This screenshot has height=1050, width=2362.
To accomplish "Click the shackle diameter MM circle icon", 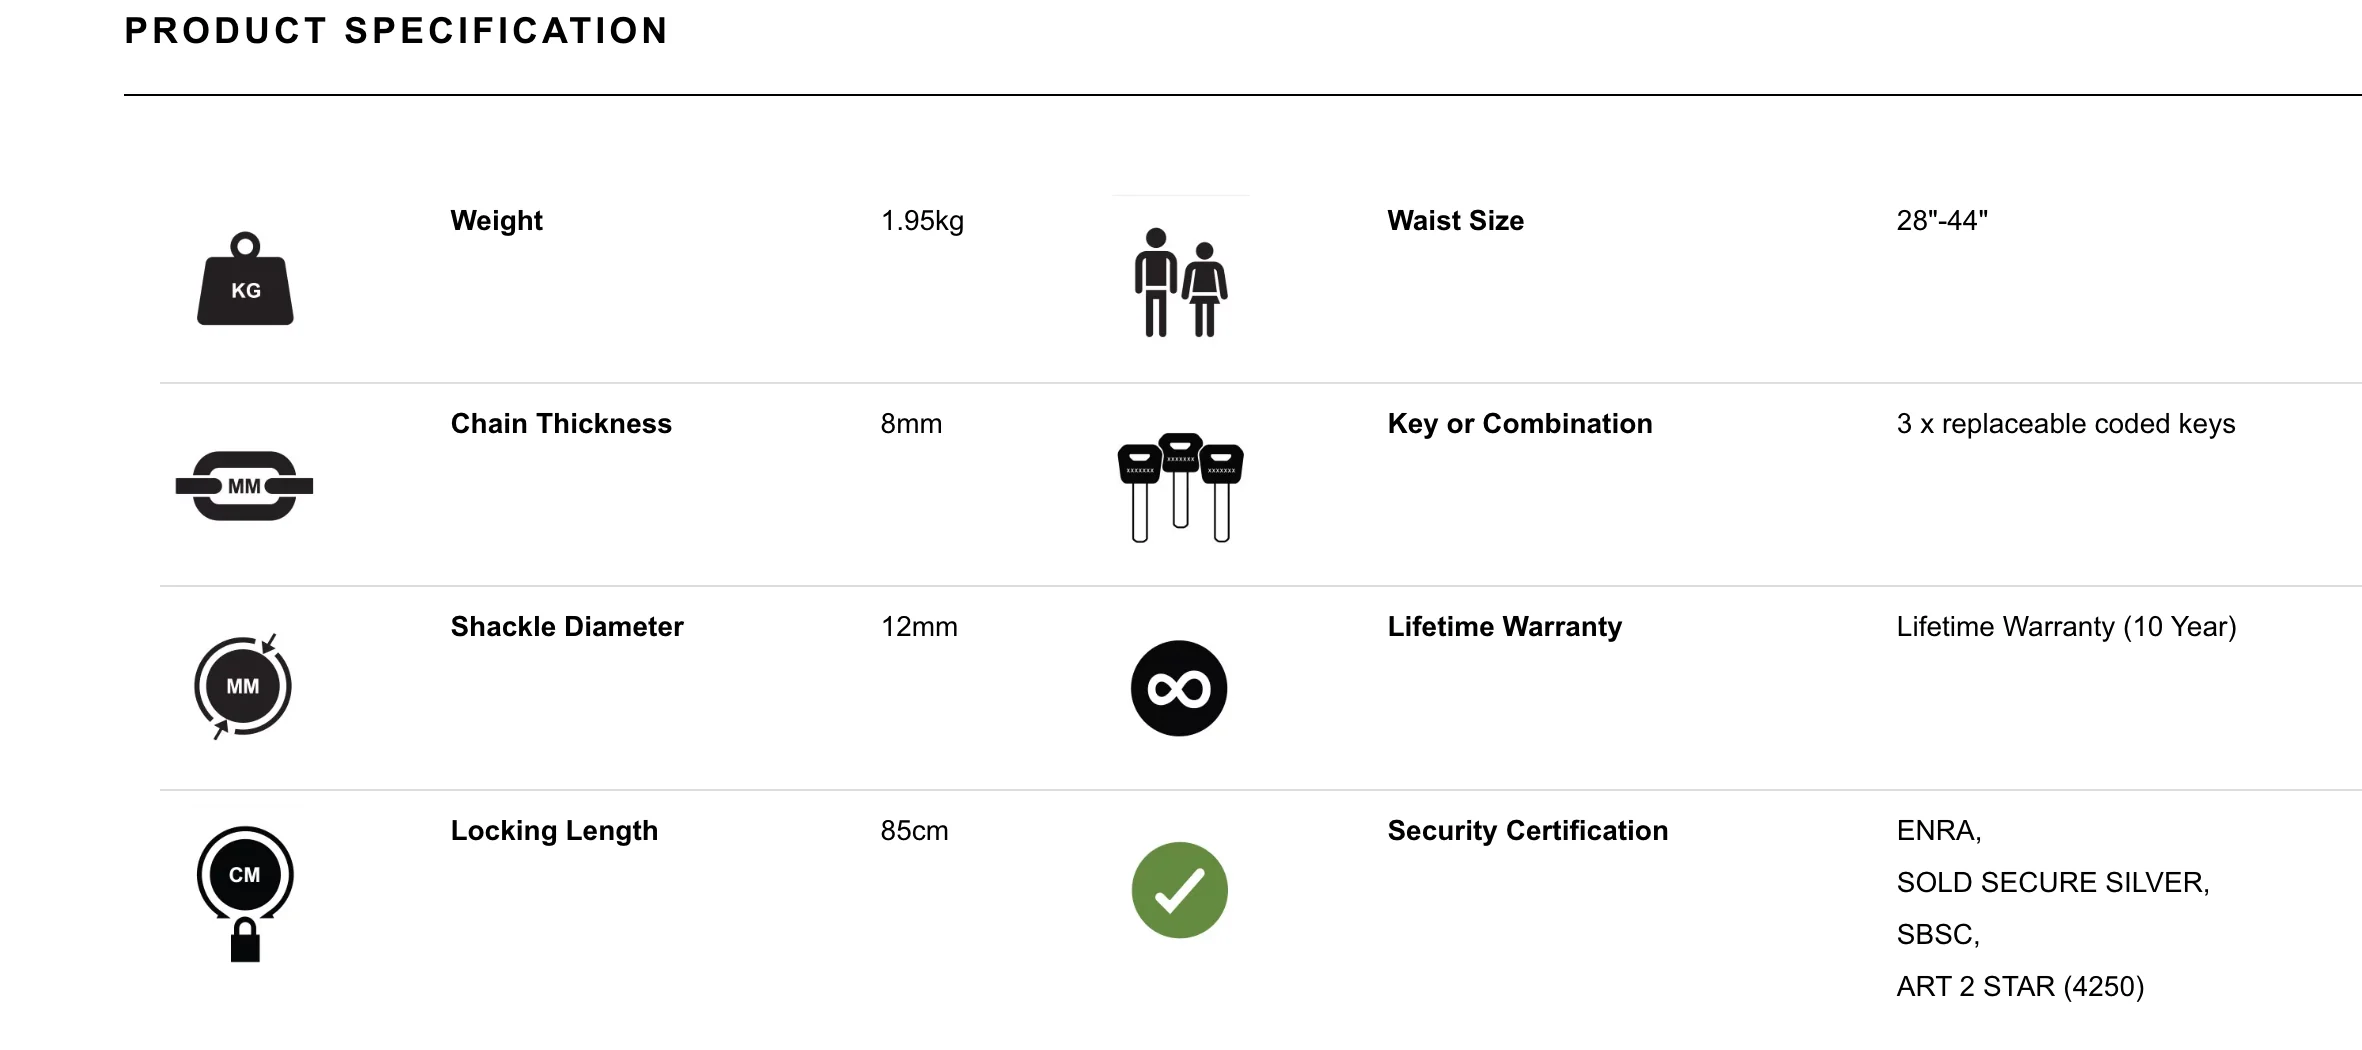I will pyautogui.click(x=243, y=687).
